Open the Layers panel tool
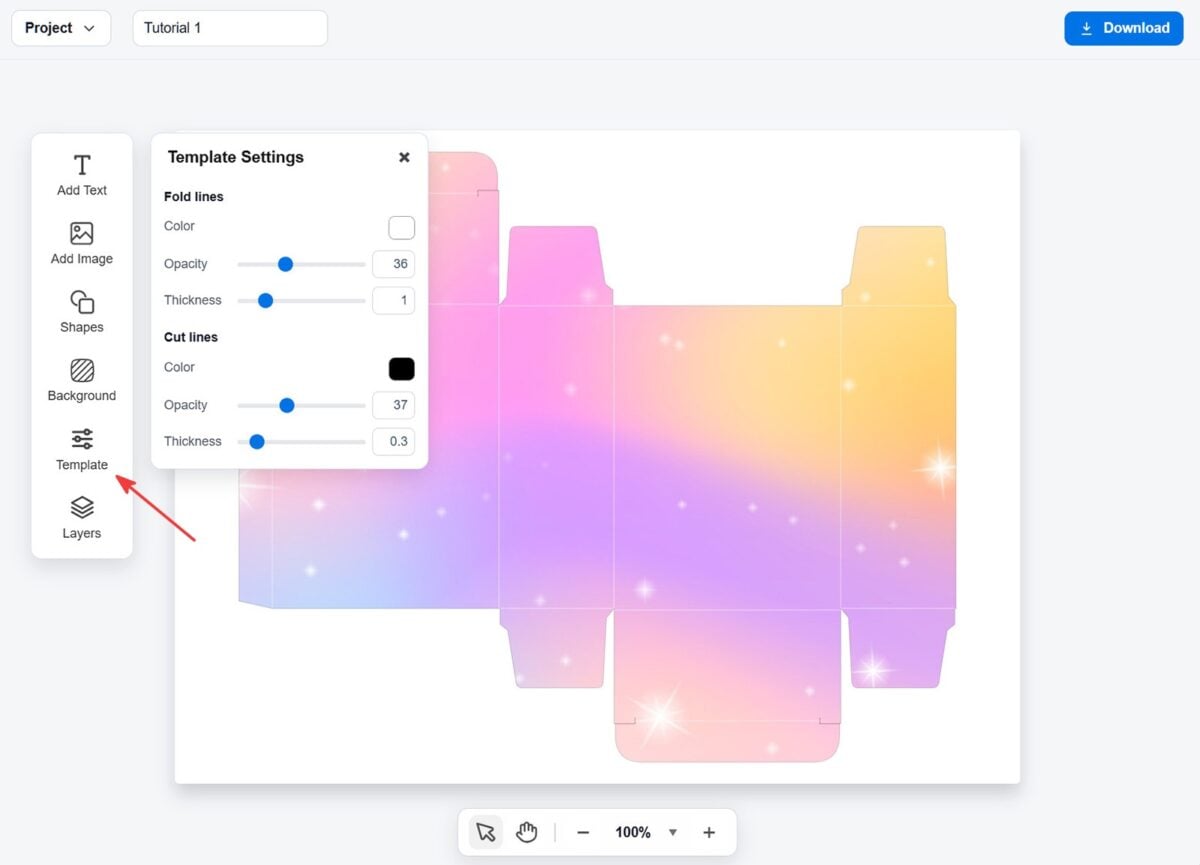Viewport: 1200px width, 865px height. [x=82, y=518]
